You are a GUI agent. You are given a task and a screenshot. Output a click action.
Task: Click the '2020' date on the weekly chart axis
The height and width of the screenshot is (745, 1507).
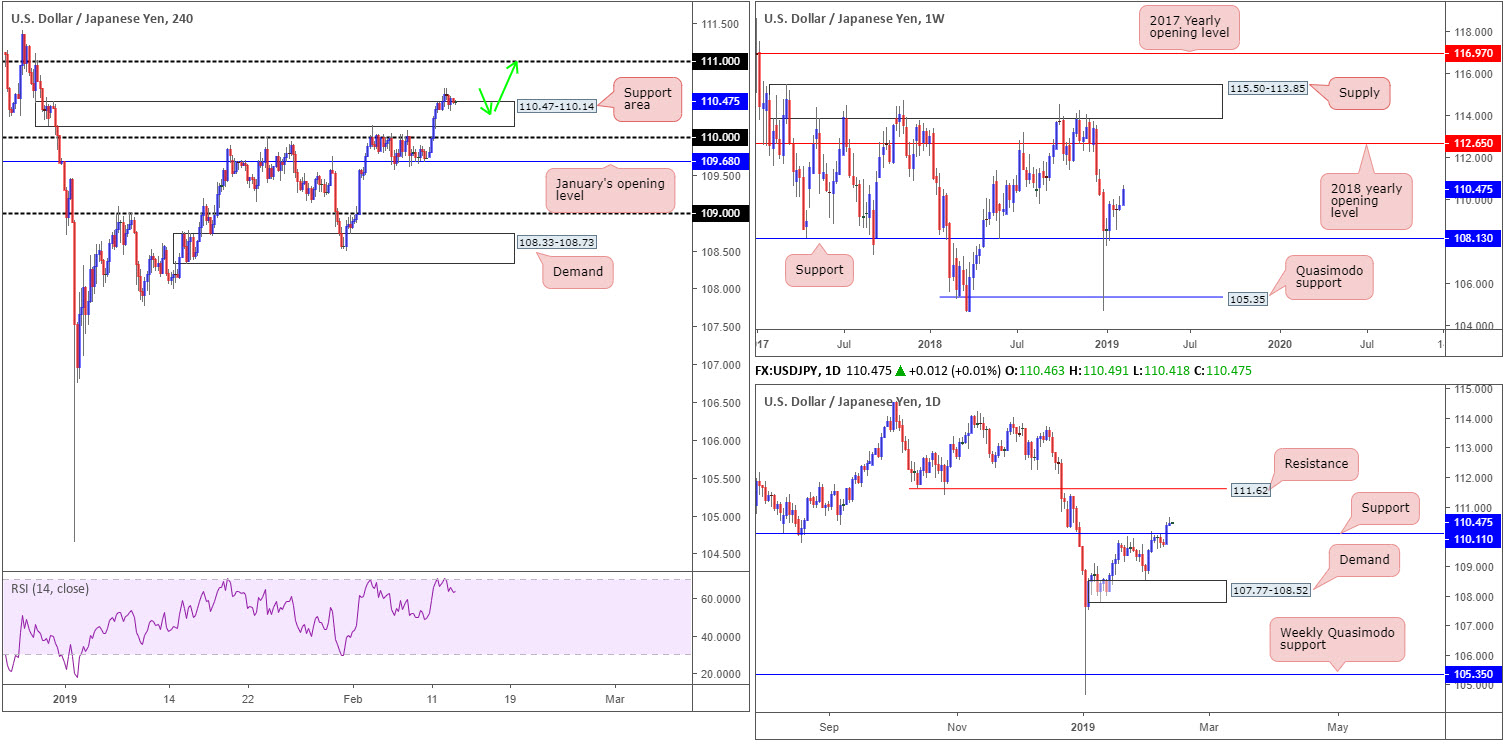coord(1280,342)
